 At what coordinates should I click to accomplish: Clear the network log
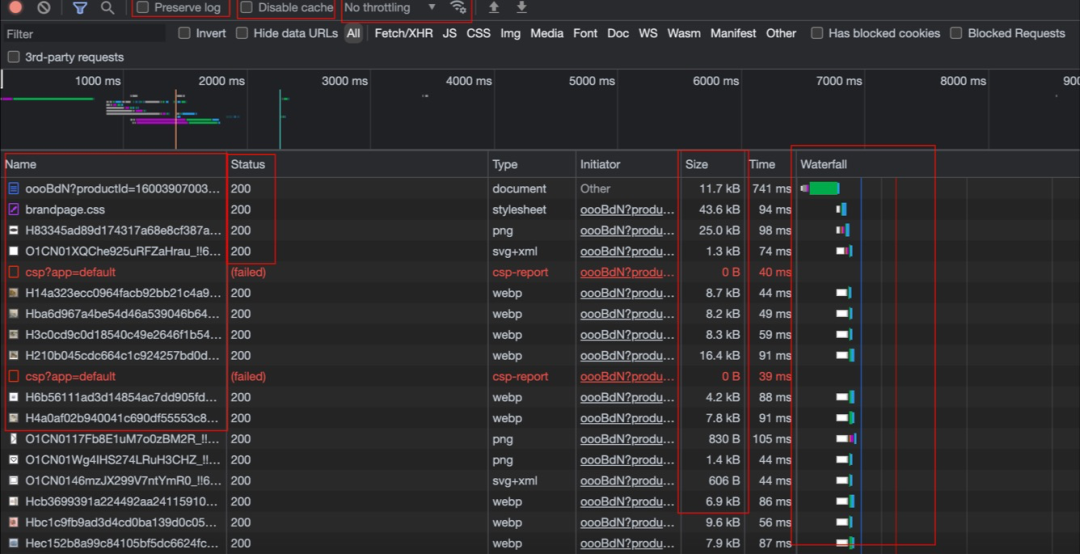point(44,8)
